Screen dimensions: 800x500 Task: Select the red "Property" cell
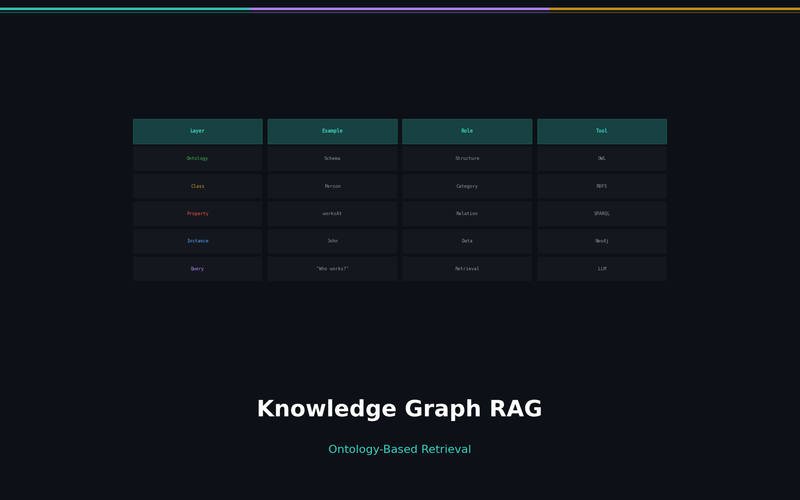pos(197,214)
